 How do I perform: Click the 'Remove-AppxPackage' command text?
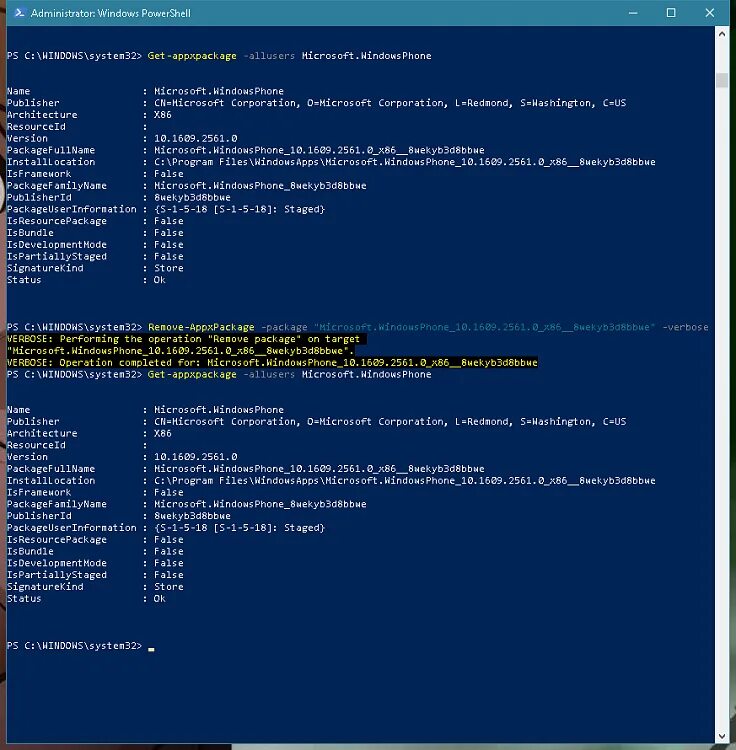click(x=201, y=327)
